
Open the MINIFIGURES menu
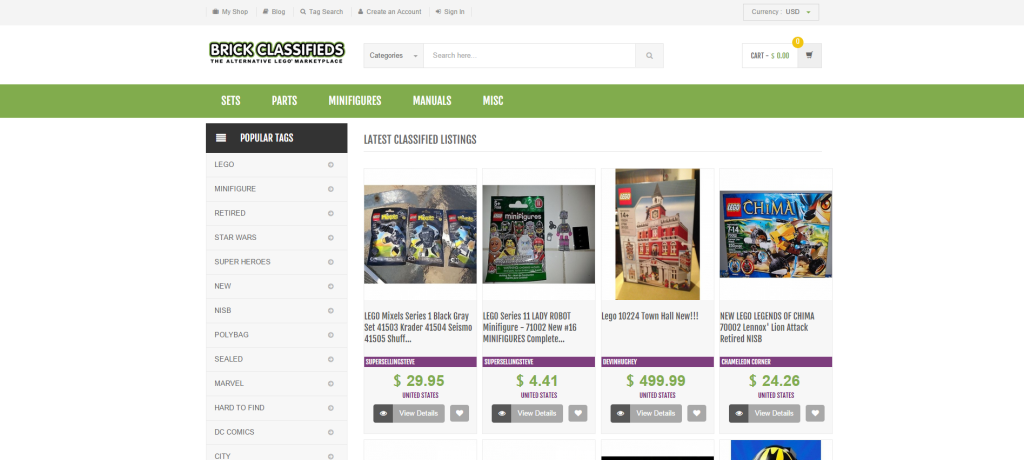pyautogui.click(x=355, y=101)
